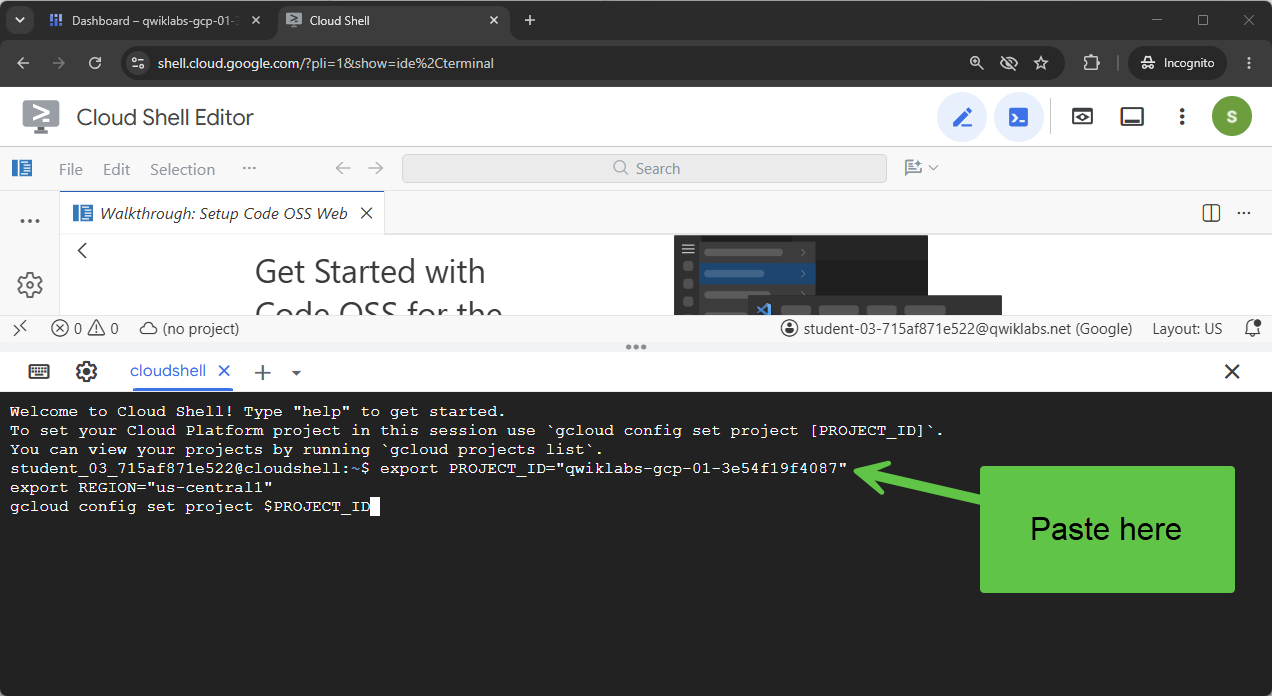Open the Selection menu

pyautogui.click(x=182, y=169)
